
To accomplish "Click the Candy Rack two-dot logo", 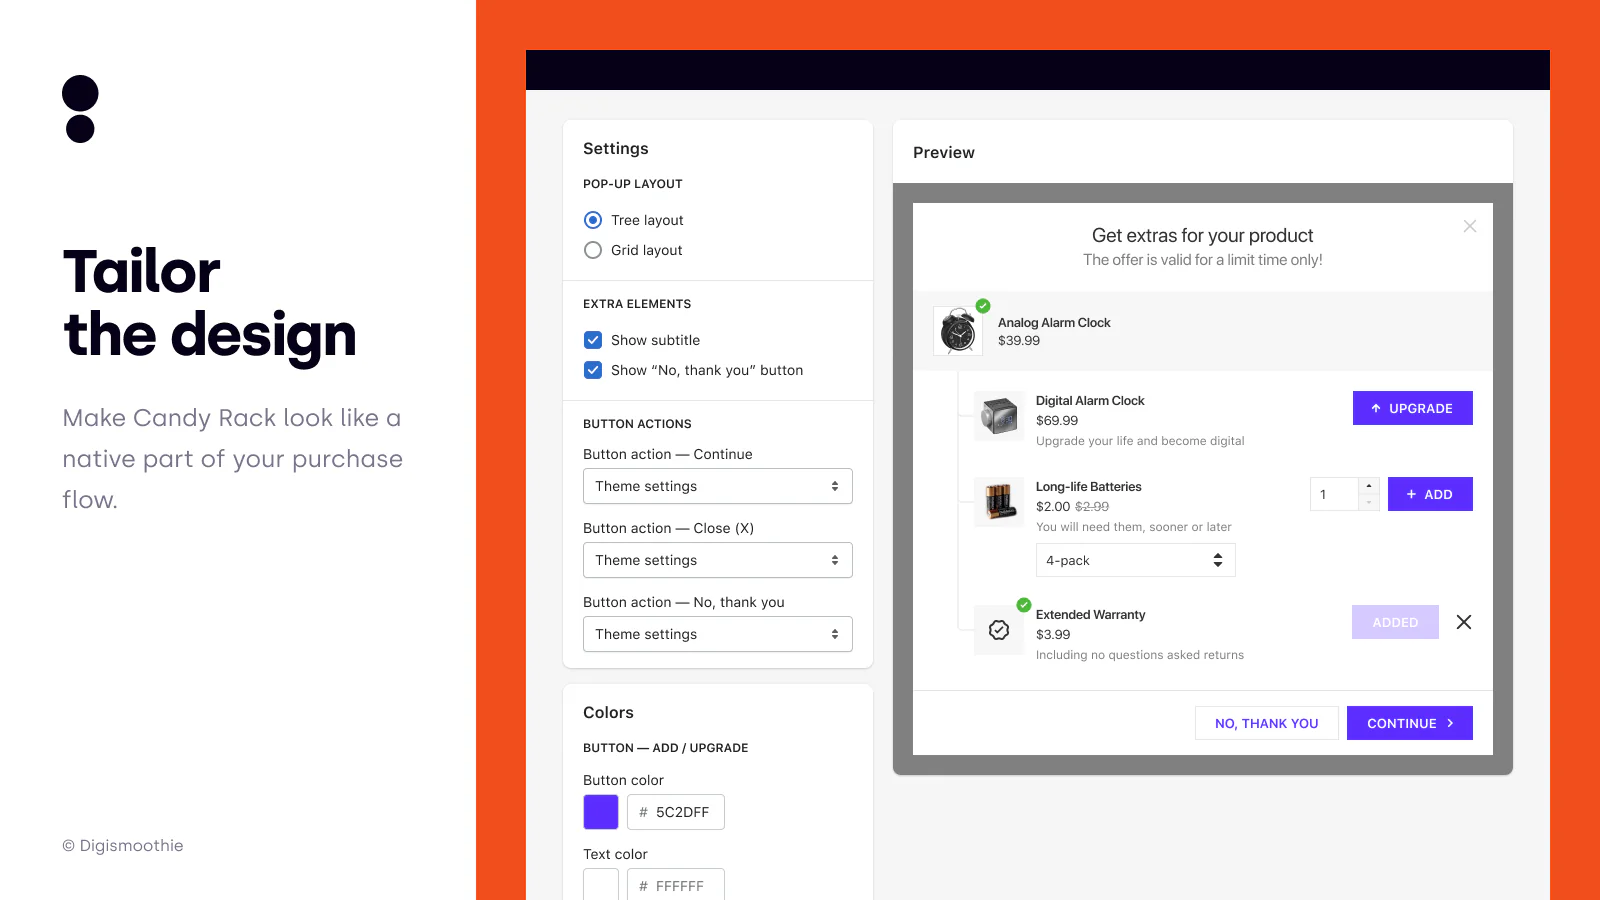I will pos(80,109).
